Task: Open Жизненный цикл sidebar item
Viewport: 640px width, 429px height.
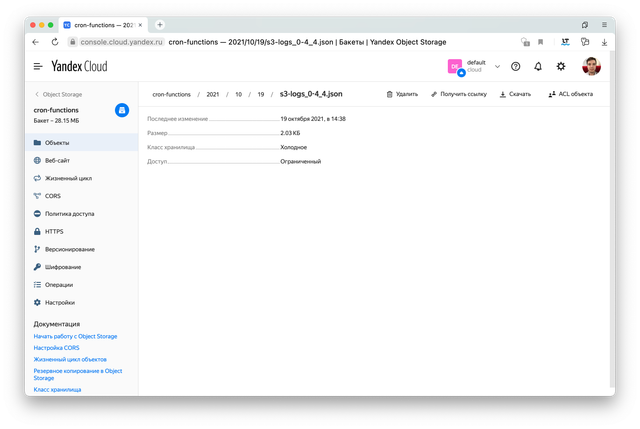Action: click(x=66, y=178)
